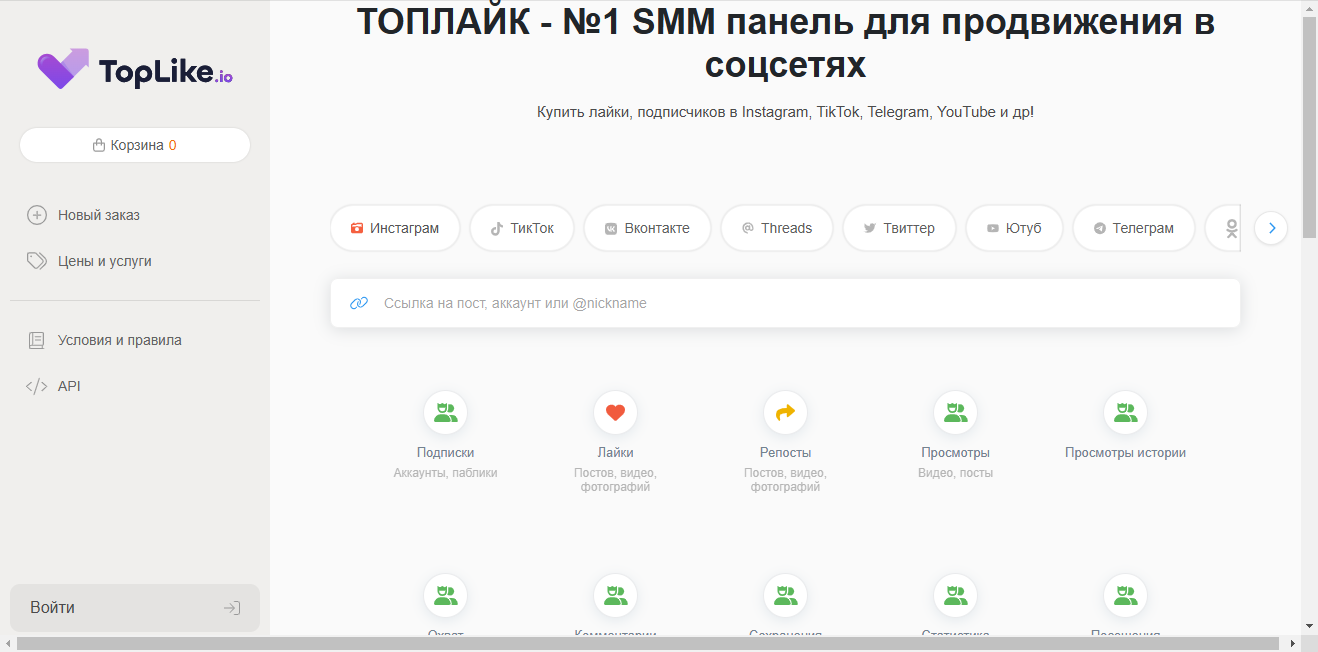Click the horizontal scrollbar right arrow
The image size is (1318, 652).
point(1292,643)
